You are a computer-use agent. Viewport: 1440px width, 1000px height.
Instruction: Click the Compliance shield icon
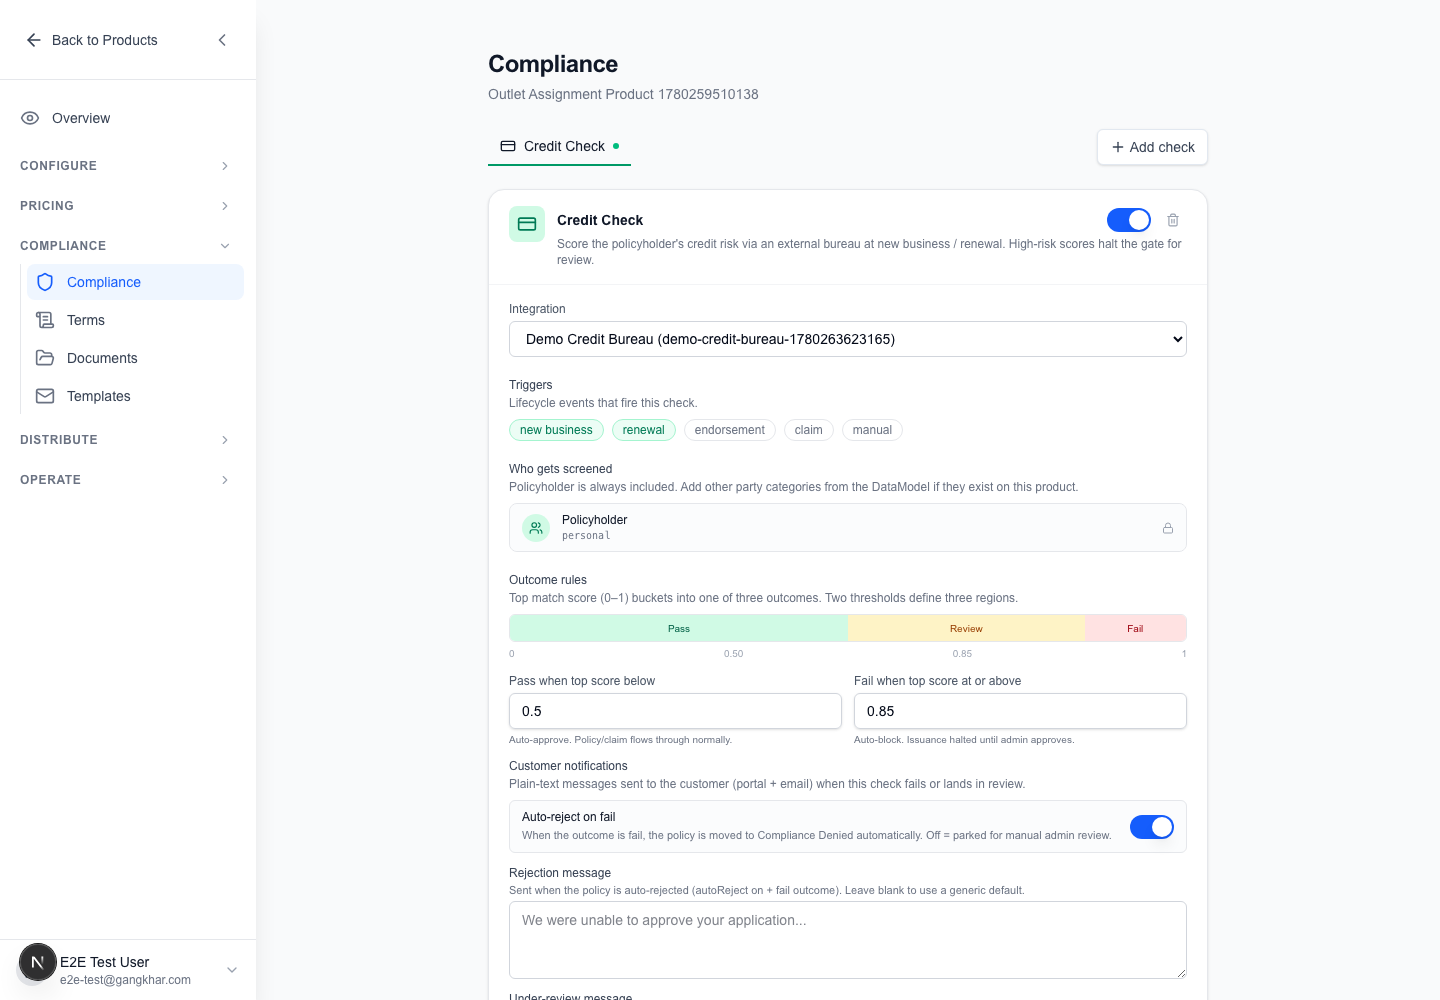pos(45,282)
